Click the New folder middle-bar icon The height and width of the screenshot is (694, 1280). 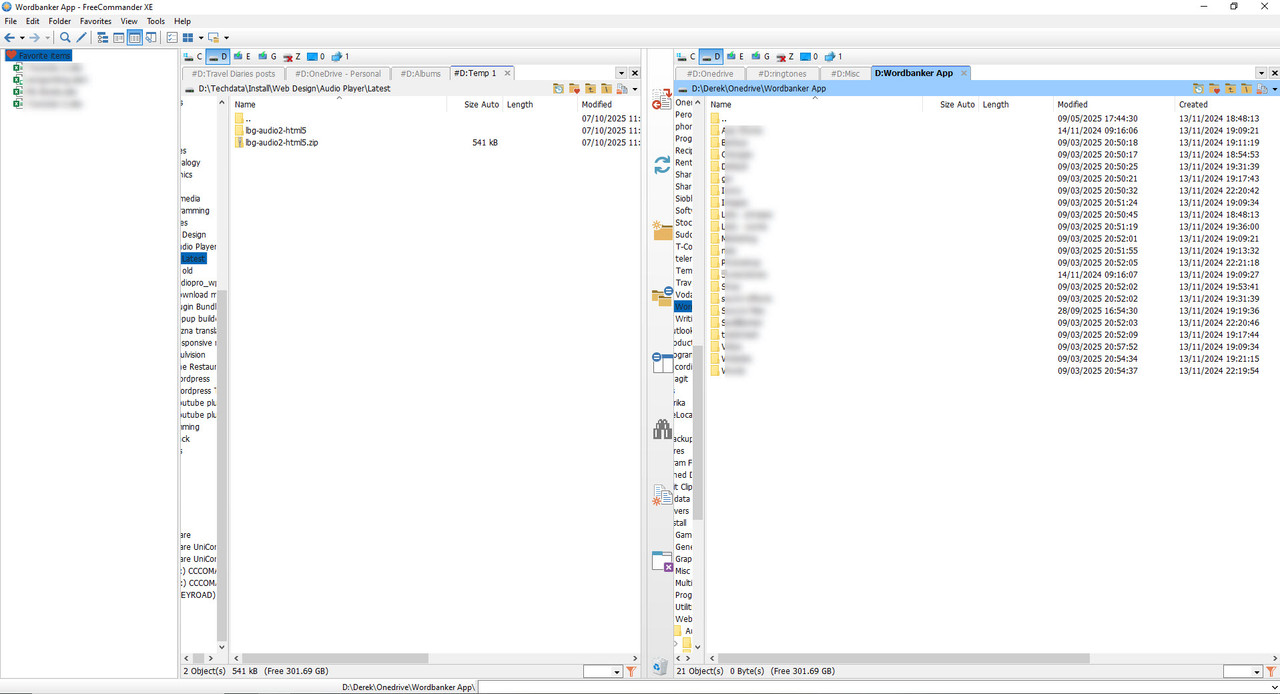(662, 231)
